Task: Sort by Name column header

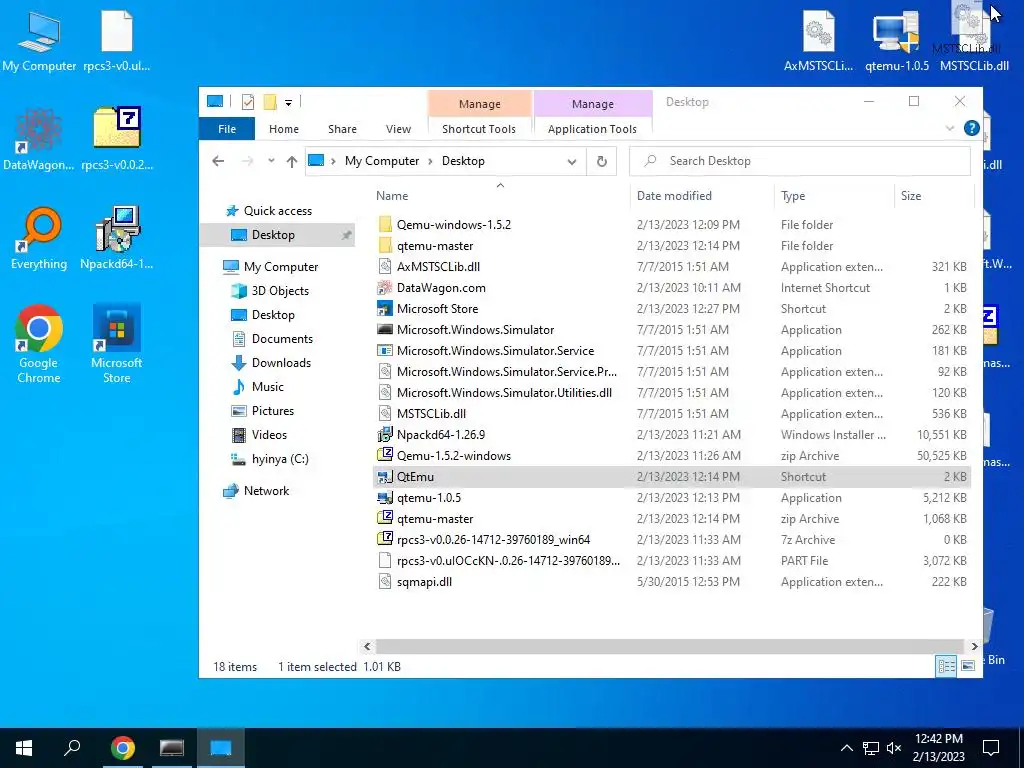Action: [500, 195]
